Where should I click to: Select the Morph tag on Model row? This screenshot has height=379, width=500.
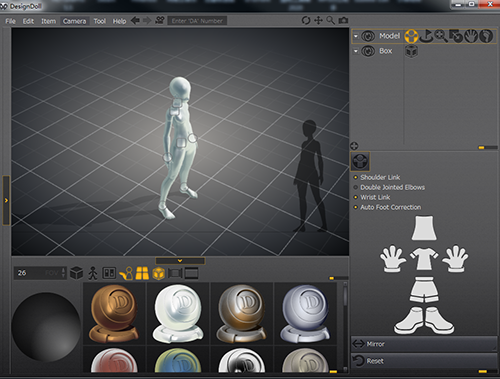coord(456,36)
